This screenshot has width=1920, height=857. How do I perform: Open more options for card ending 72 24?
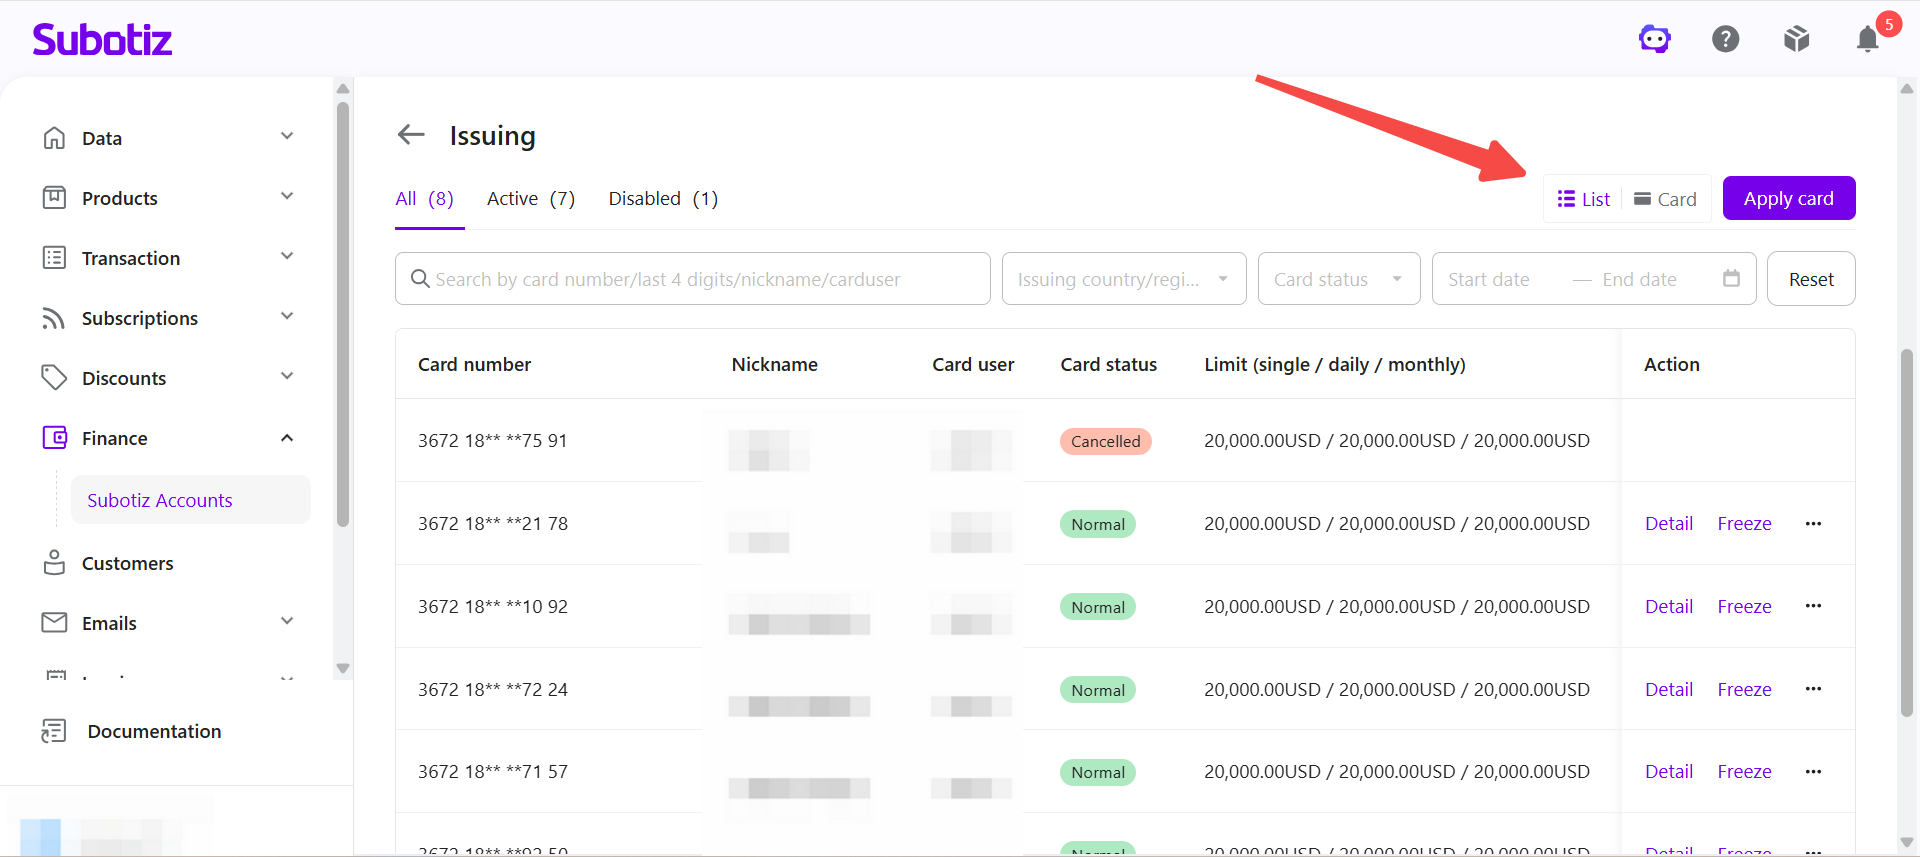1813,689
